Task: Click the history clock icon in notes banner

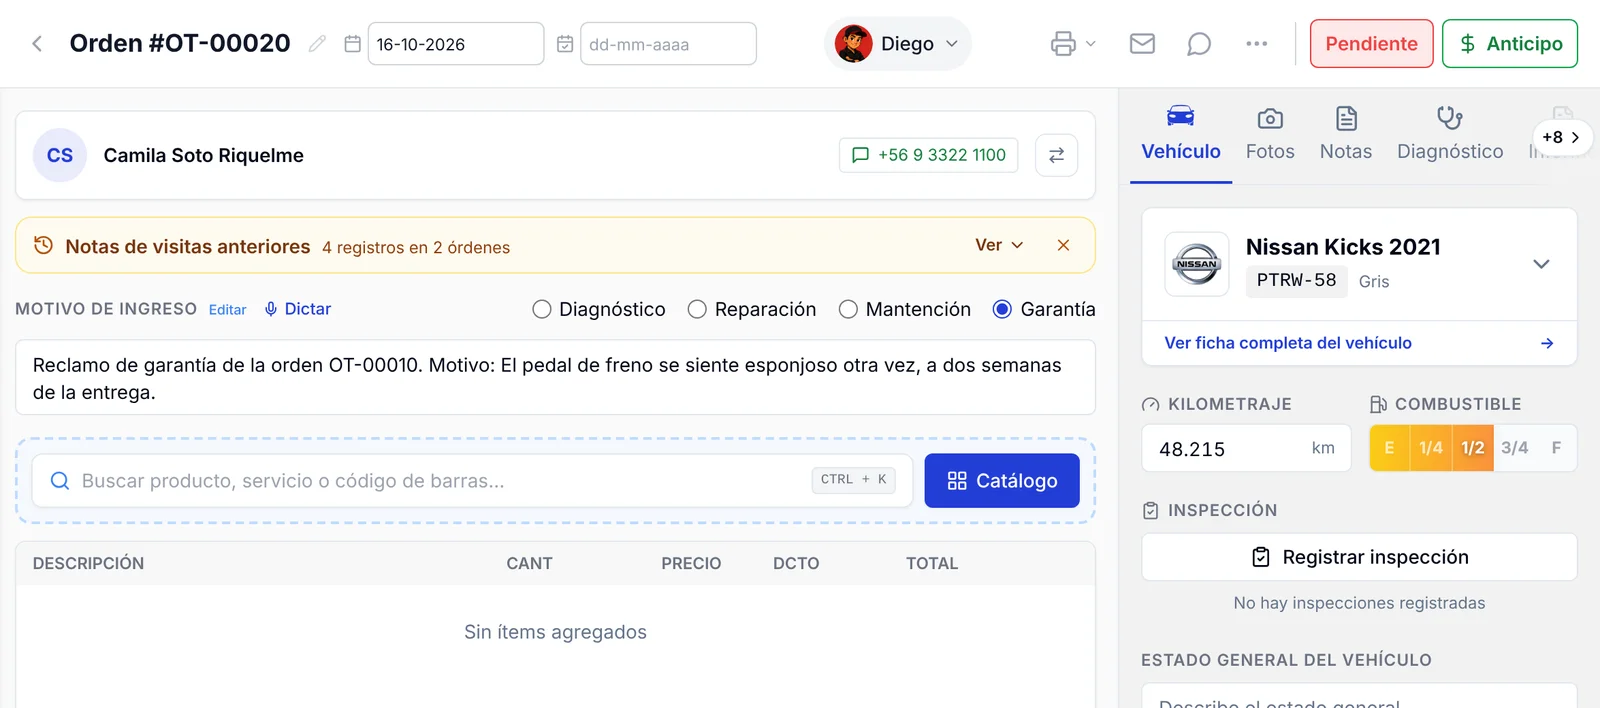Action: (43, 245)
